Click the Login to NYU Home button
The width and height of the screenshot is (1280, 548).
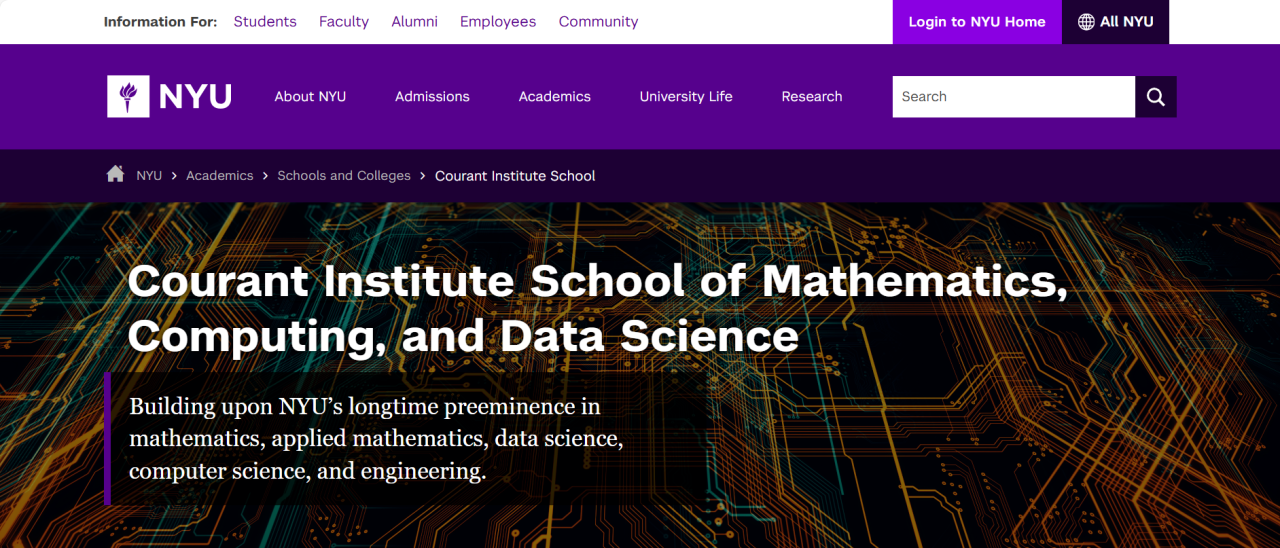click(x=977, y=22)
